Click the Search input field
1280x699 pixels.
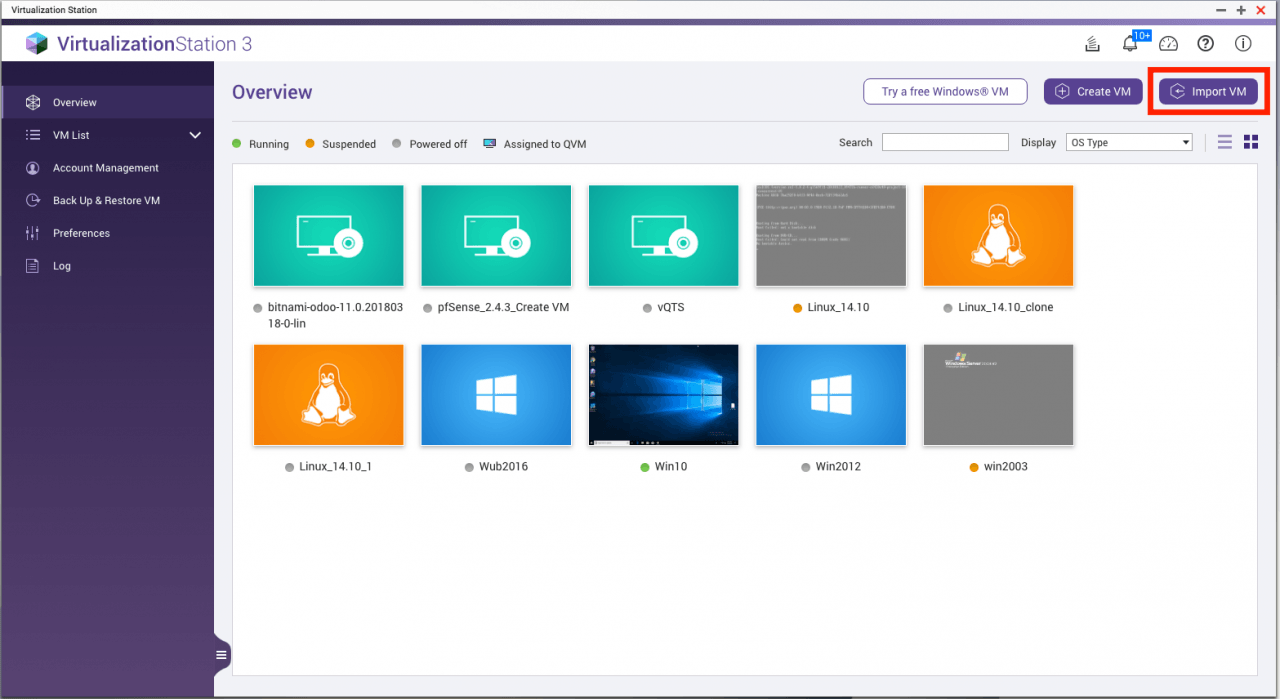click(x=945, y=142)
